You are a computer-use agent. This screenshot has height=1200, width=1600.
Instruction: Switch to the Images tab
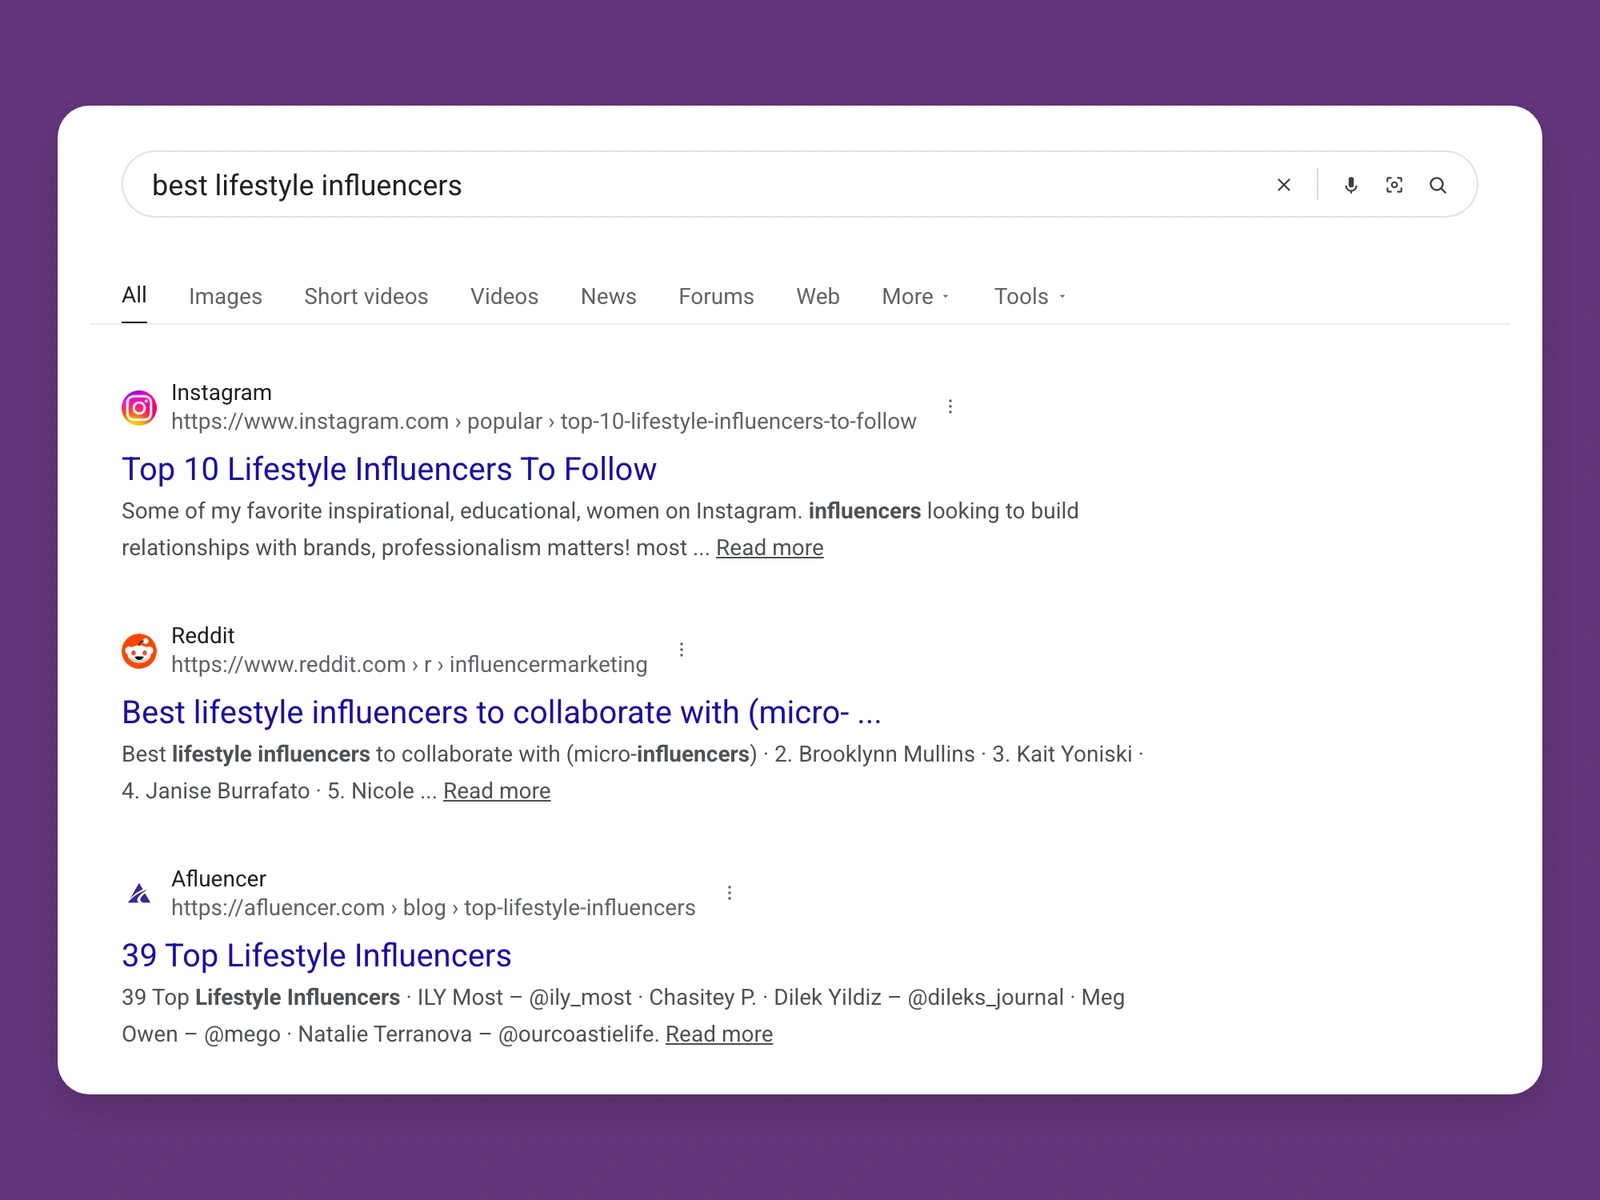point(225,297)
